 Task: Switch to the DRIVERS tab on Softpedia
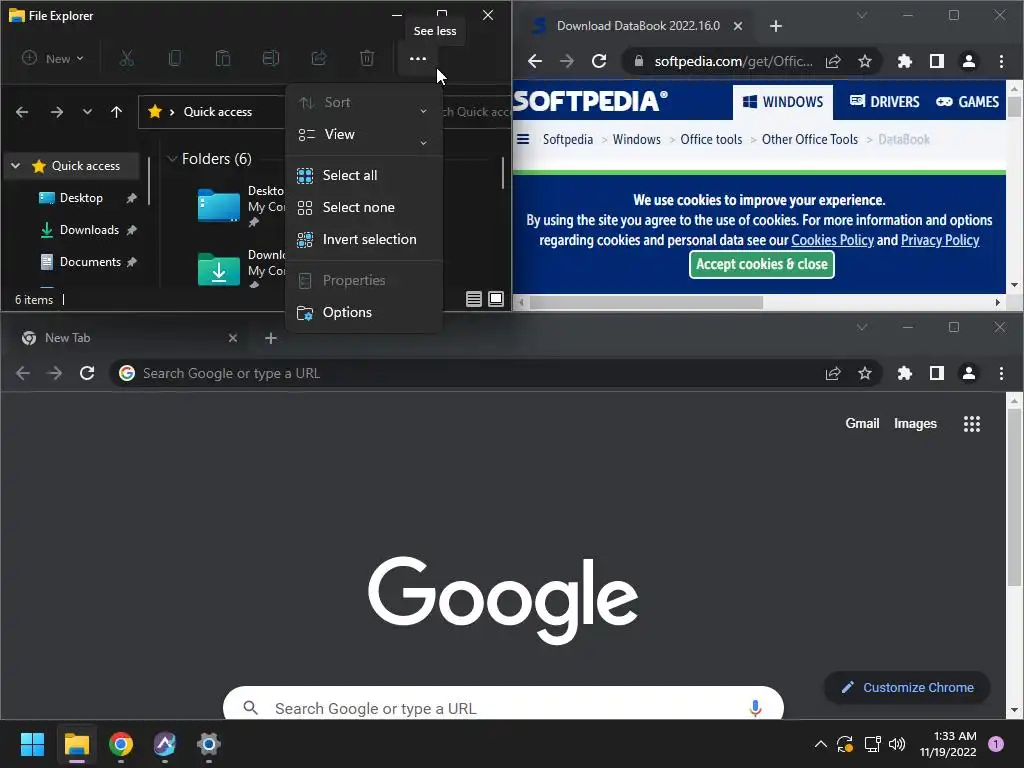pyautogui.click(x=884, y=102)
